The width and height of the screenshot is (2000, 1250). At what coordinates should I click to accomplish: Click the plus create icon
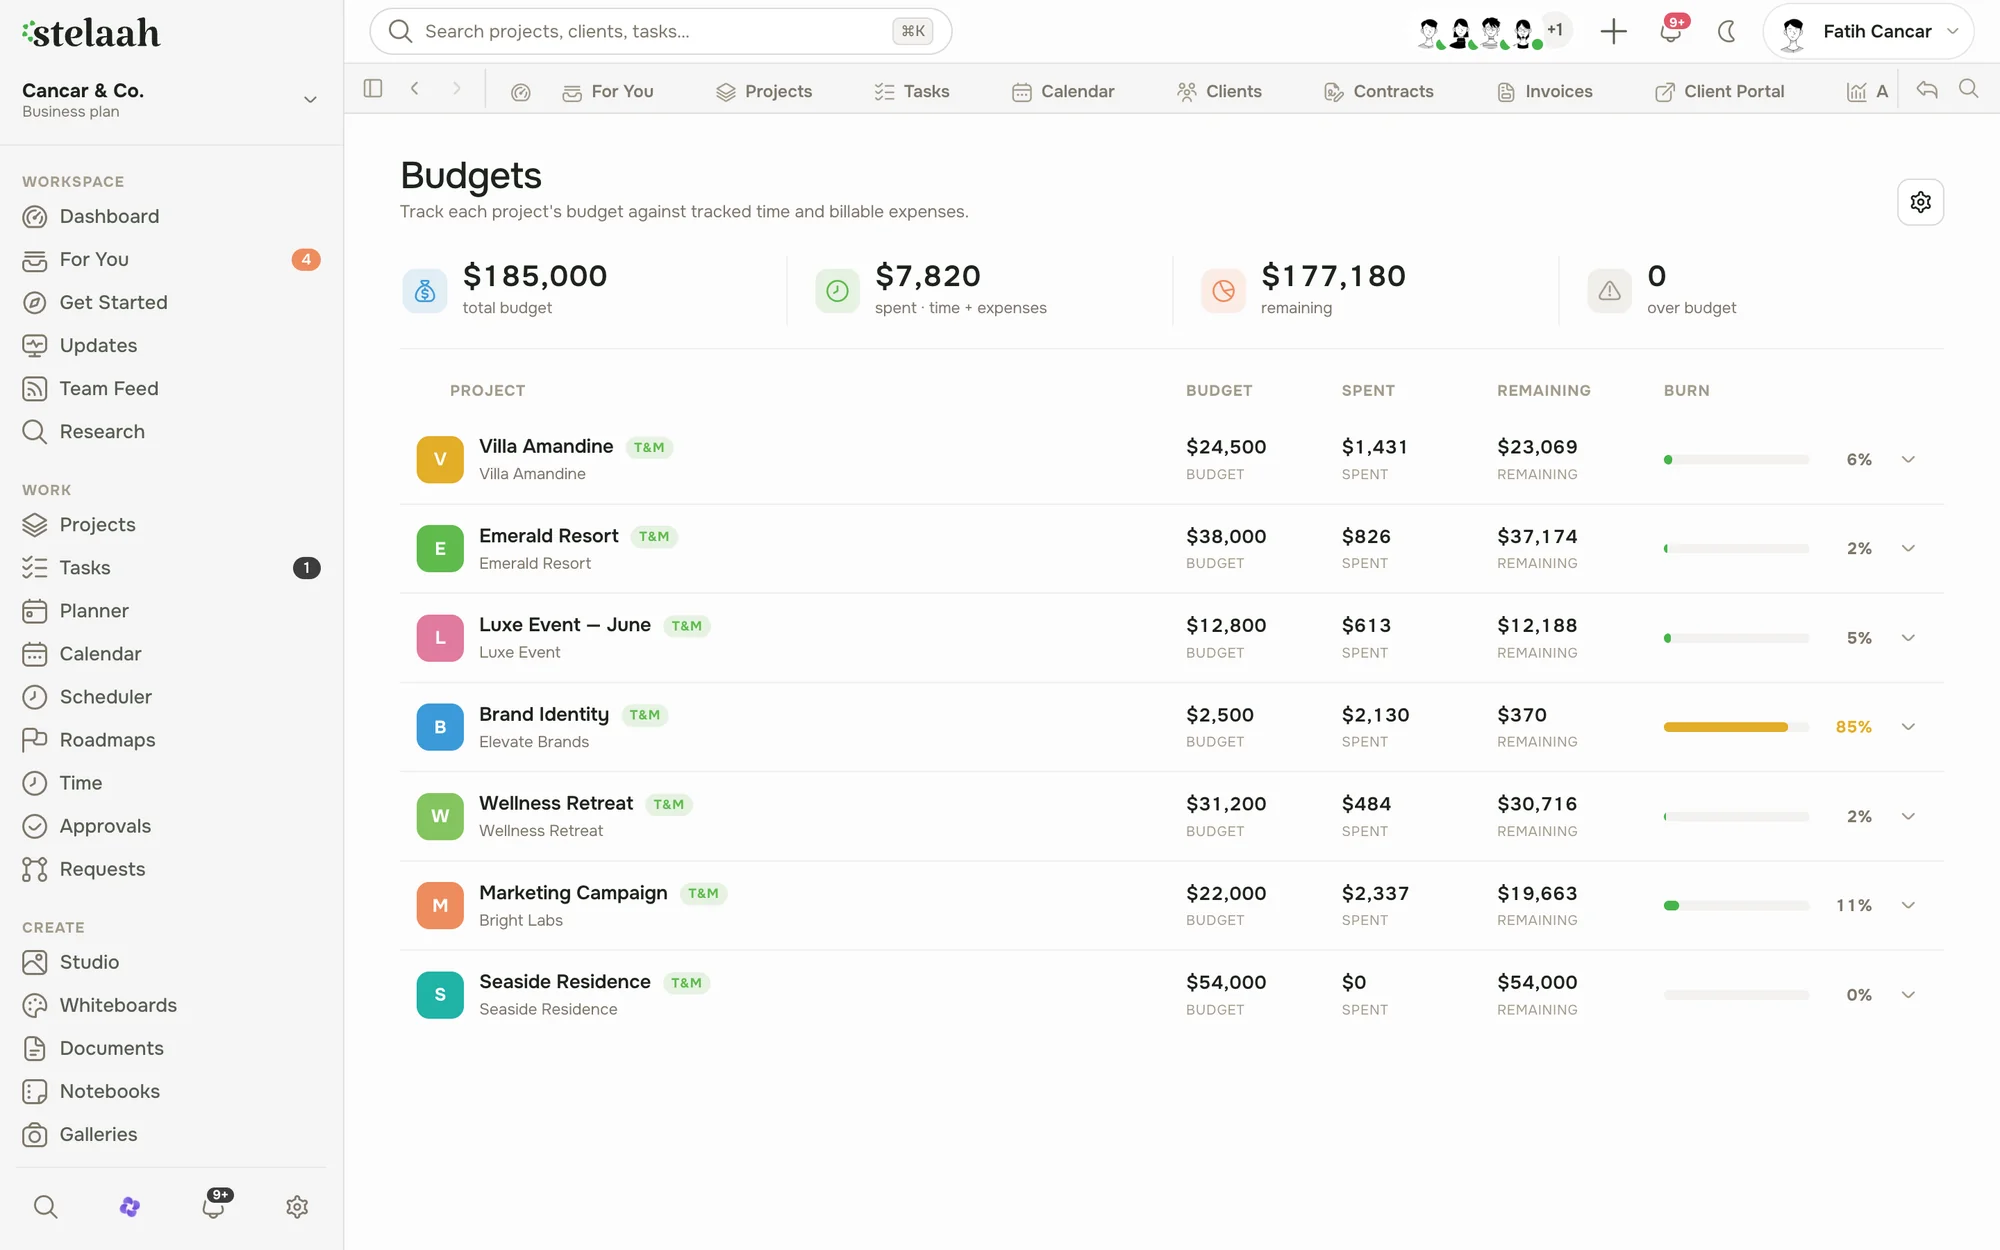pos(1613,32)
